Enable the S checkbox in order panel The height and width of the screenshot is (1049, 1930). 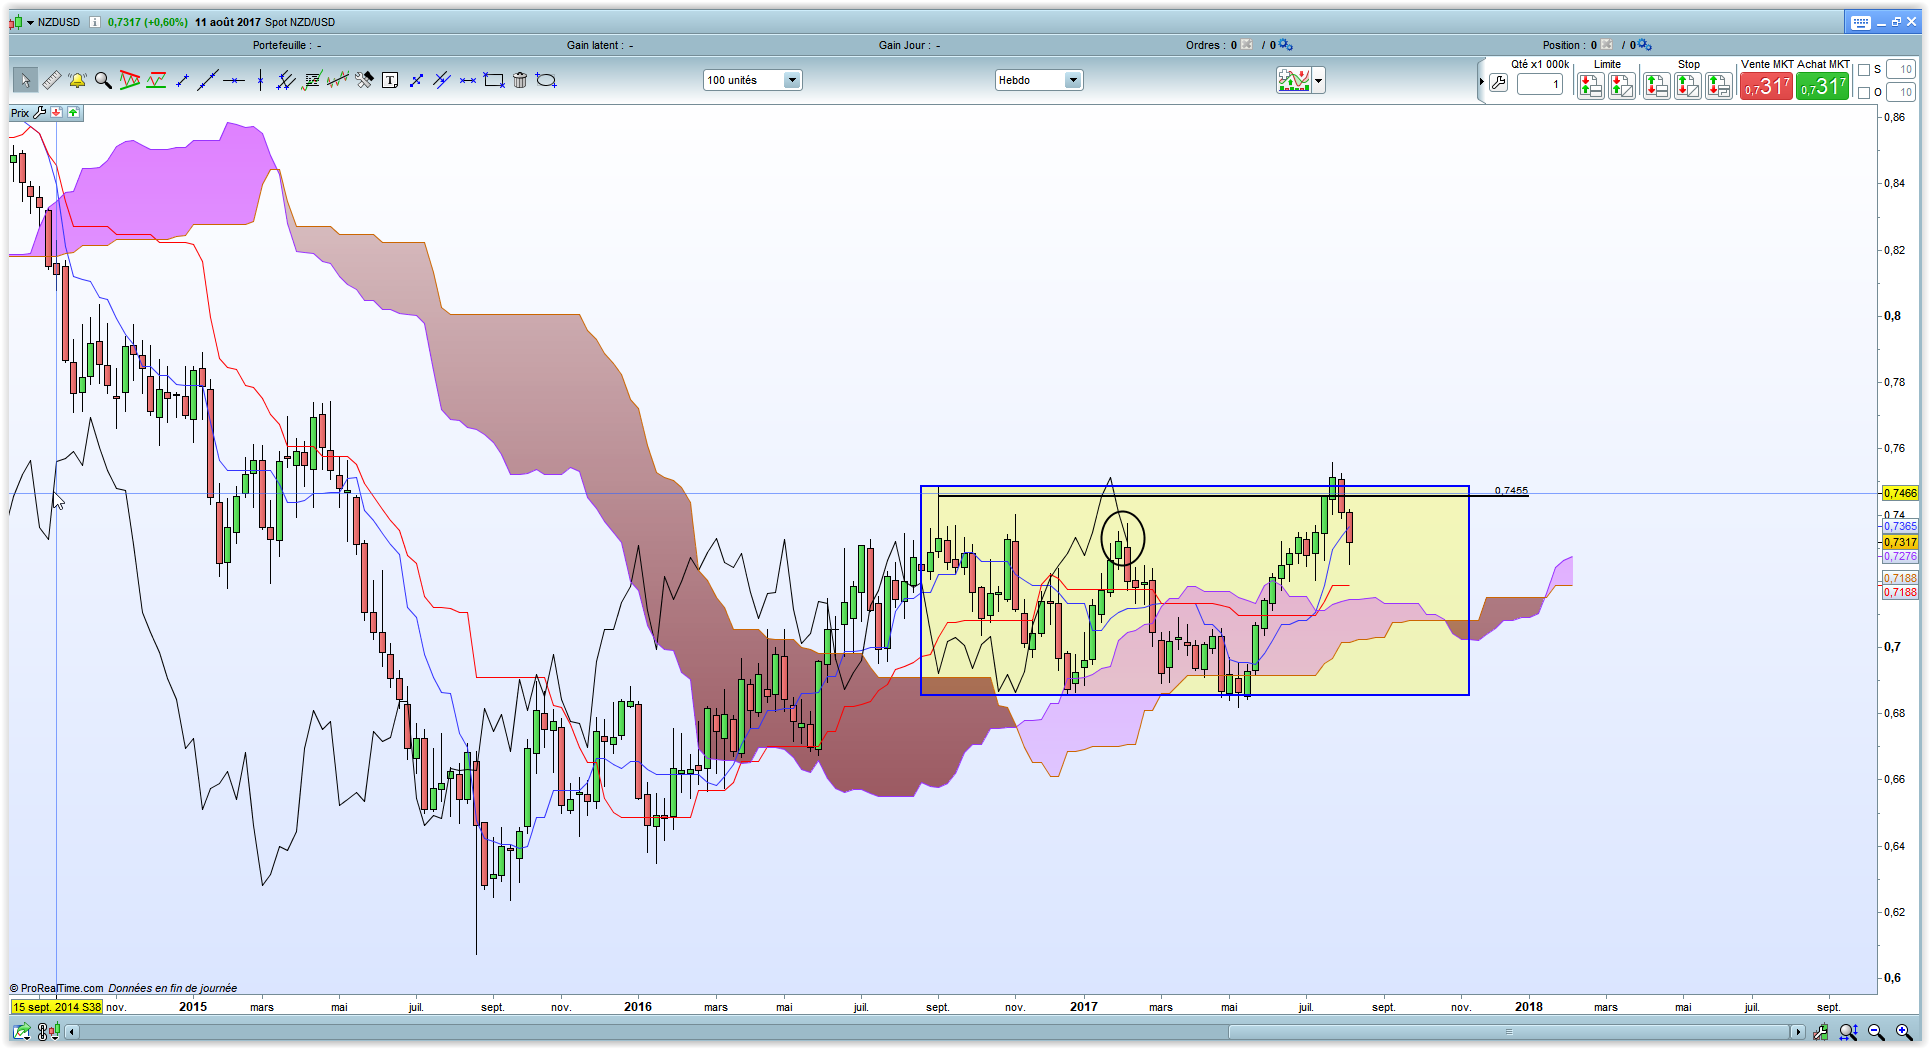[x=1864, y=70]
